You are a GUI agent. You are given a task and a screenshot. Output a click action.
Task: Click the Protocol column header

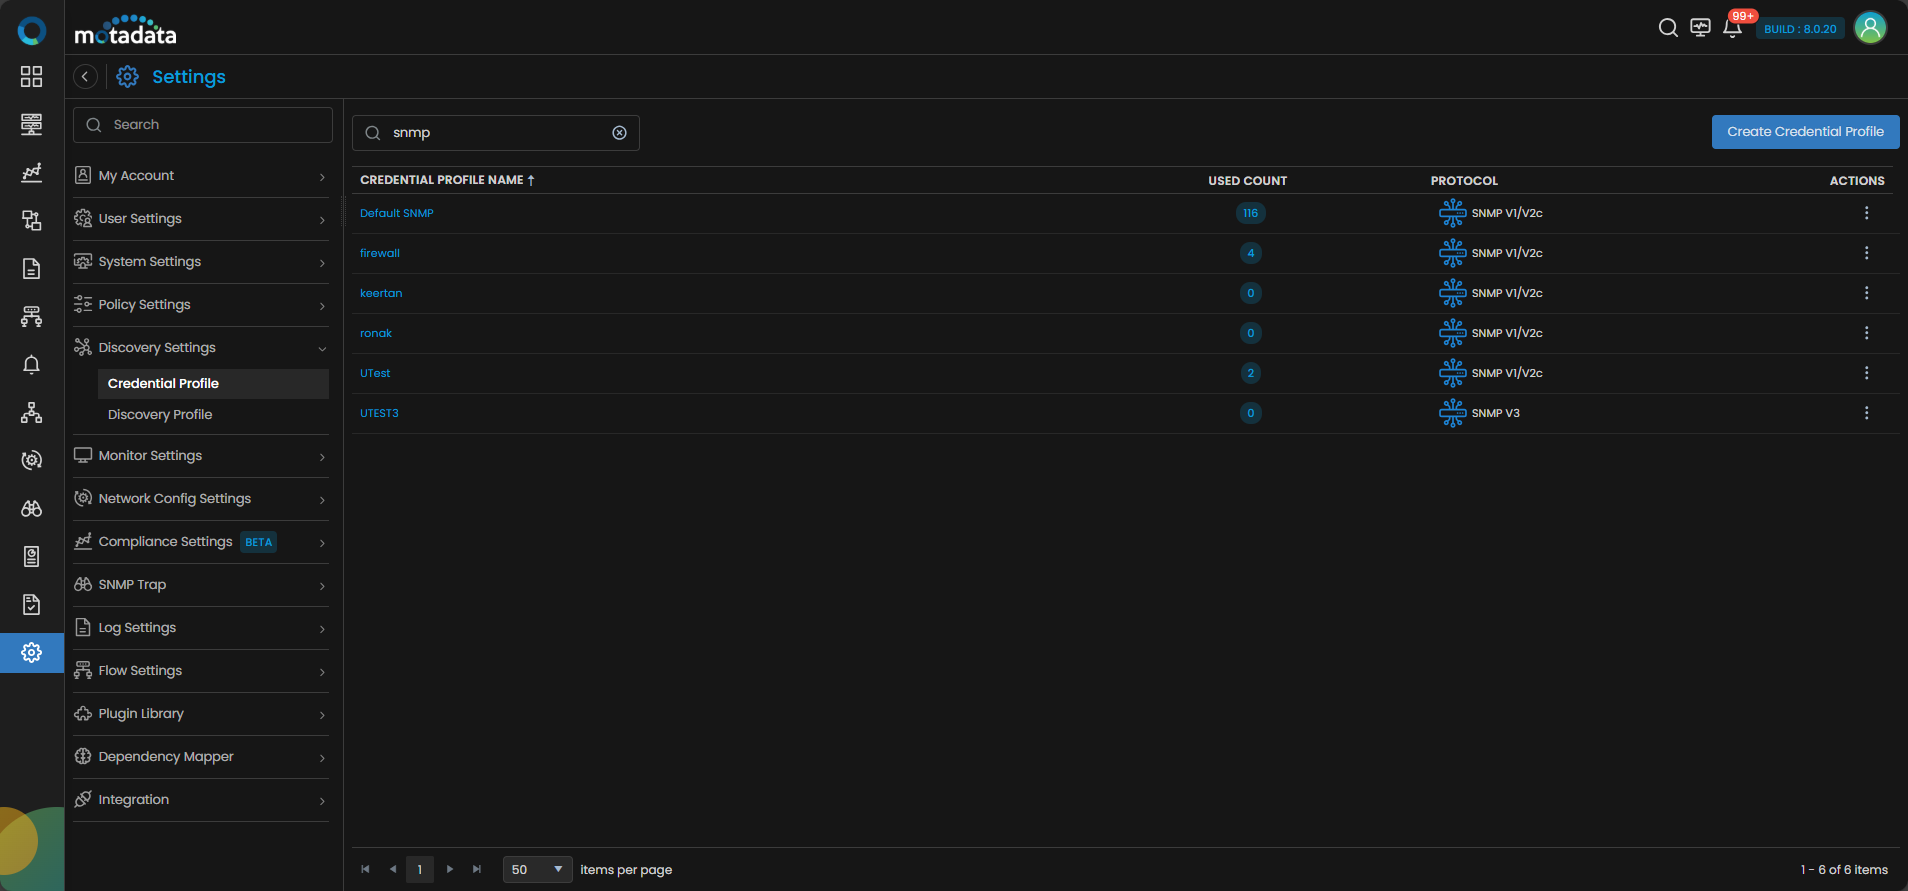pos(1464,181)
